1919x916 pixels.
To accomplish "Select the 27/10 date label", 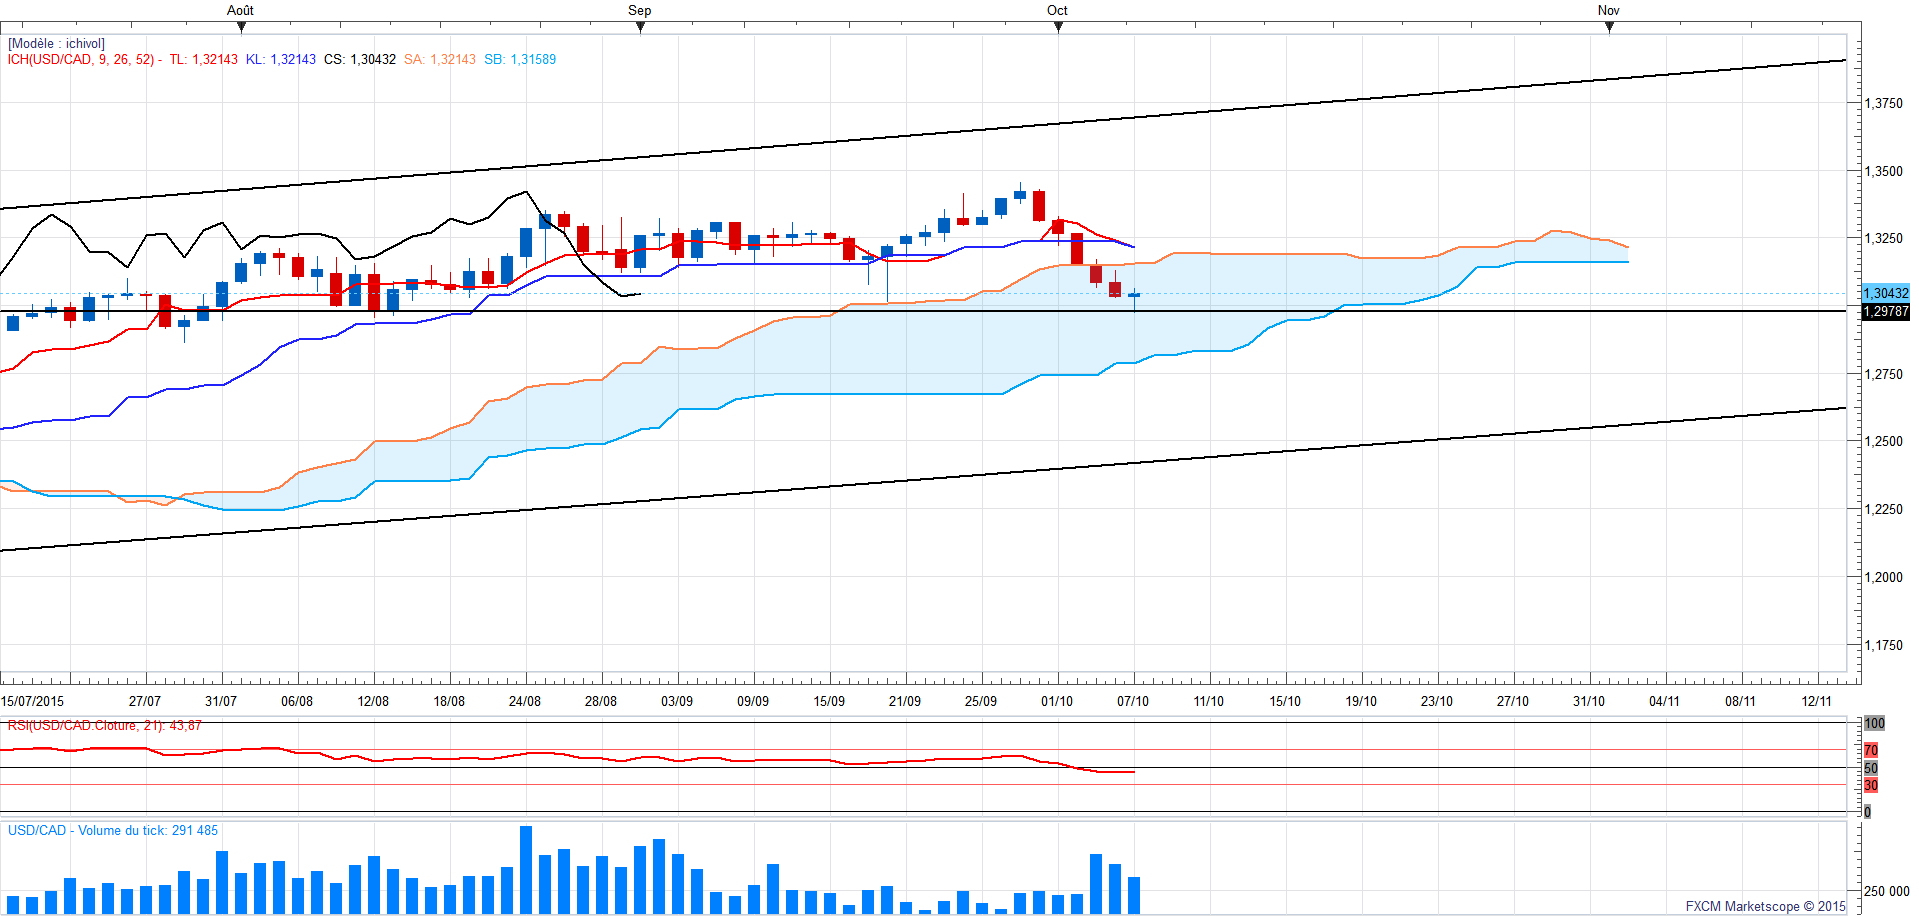I will point(1513,701).
